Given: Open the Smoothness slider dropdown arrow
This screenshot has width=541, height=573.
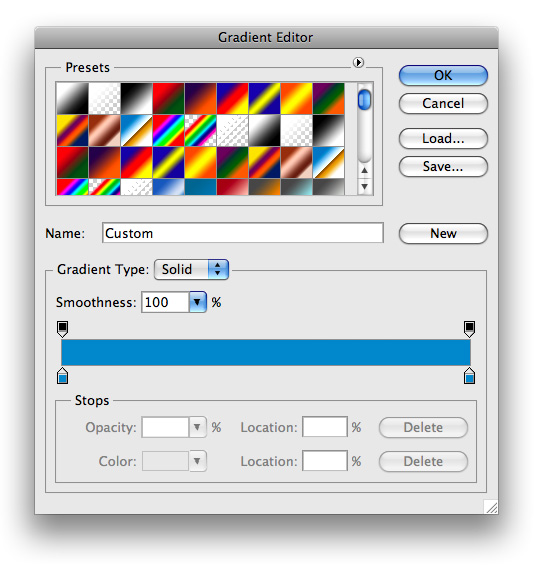Looking at the screenshot, I should click(197, 302).
